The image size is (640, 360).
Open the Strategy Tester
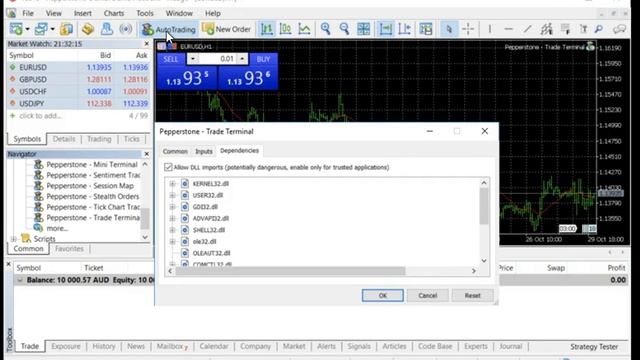click(594, 347)
